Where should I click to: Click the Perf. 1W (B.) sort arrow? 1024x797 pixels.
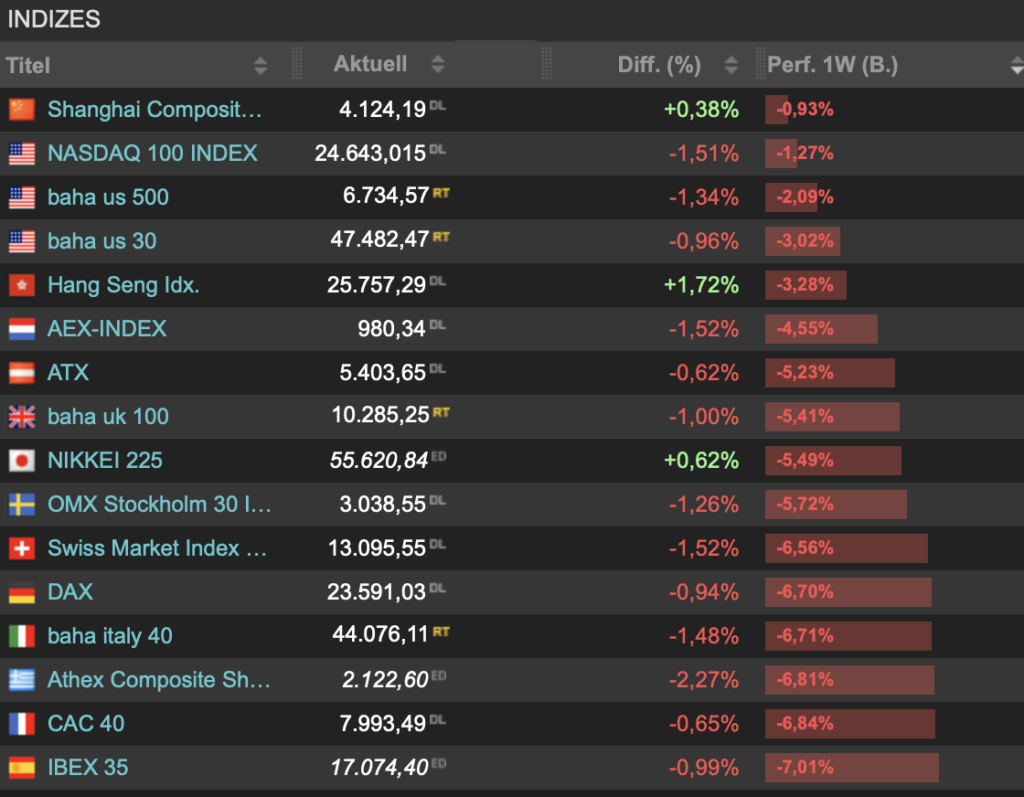pos(1016,66)
